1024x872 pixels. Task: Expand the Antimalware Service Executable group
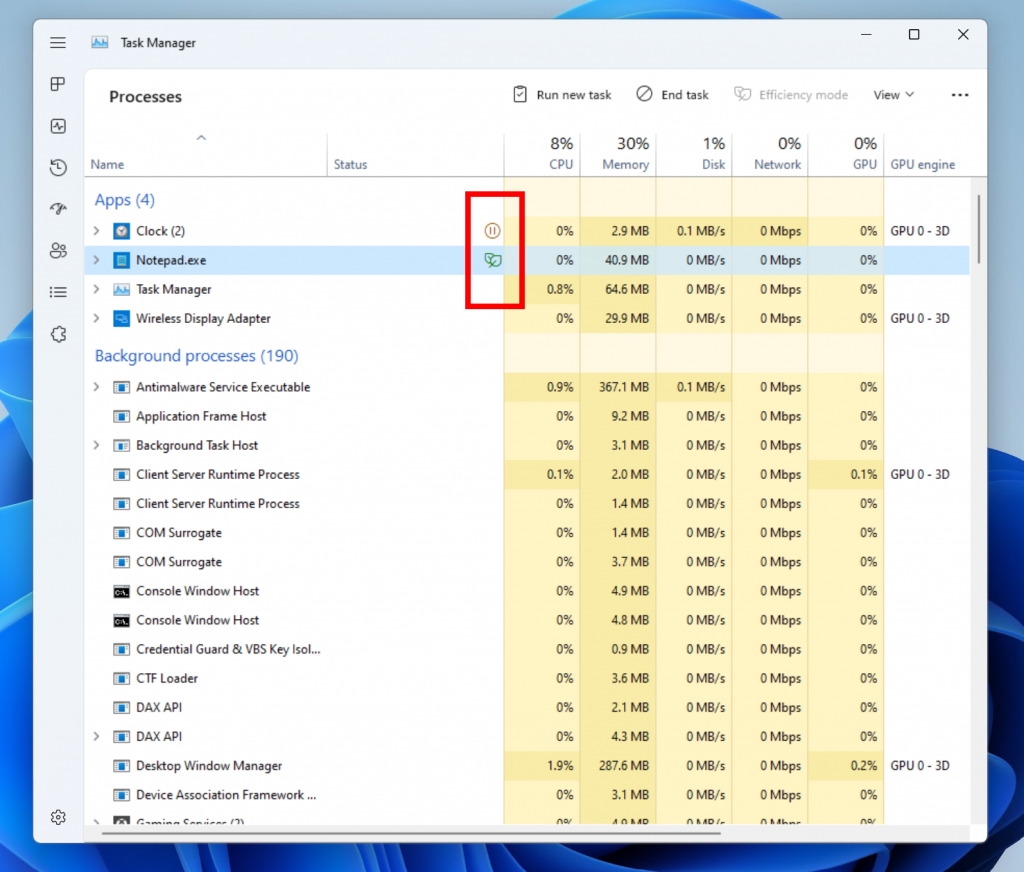coord(95,387)
